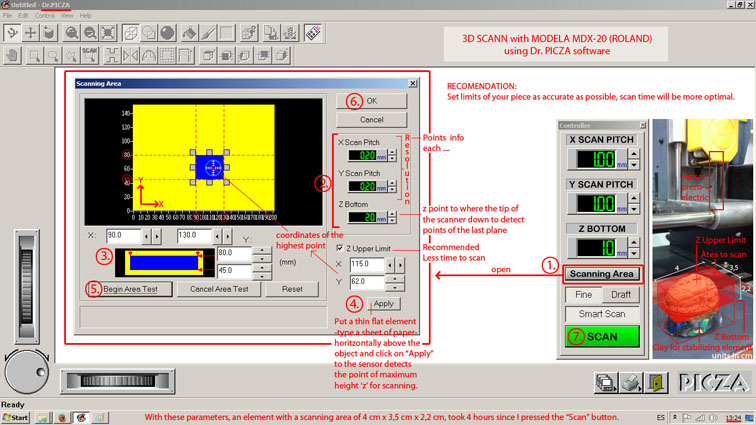Screen dimensions: 756x425
Task: Increase X Scan Pitch in Scanning Area dialog
Action: click(x=392, y=152)
